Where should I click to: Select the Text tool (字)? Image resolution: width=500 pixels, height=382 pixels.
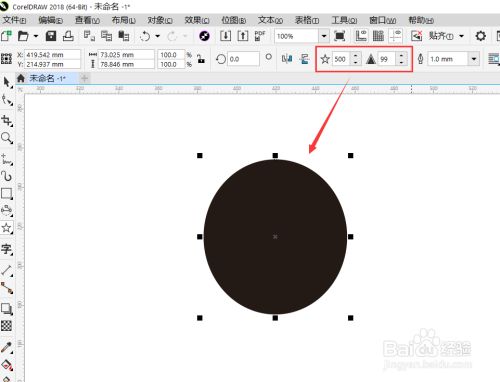(x=6, y=249)
